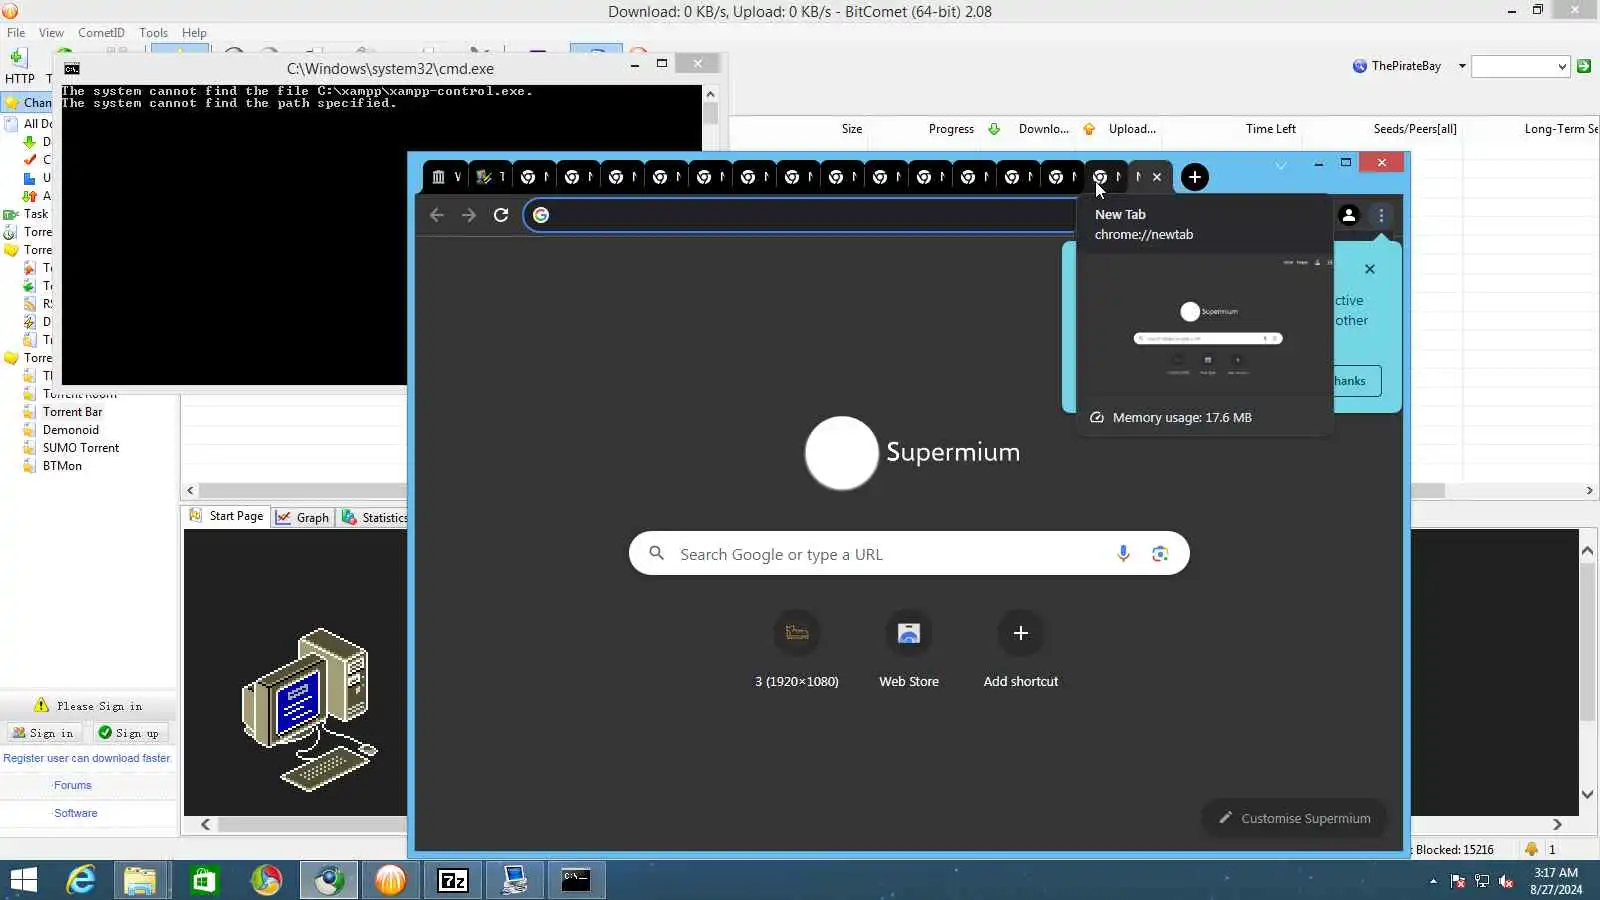Open the Tools menu in BitComet
Viewport: 1600px width, 900px height.
[153, 33]
